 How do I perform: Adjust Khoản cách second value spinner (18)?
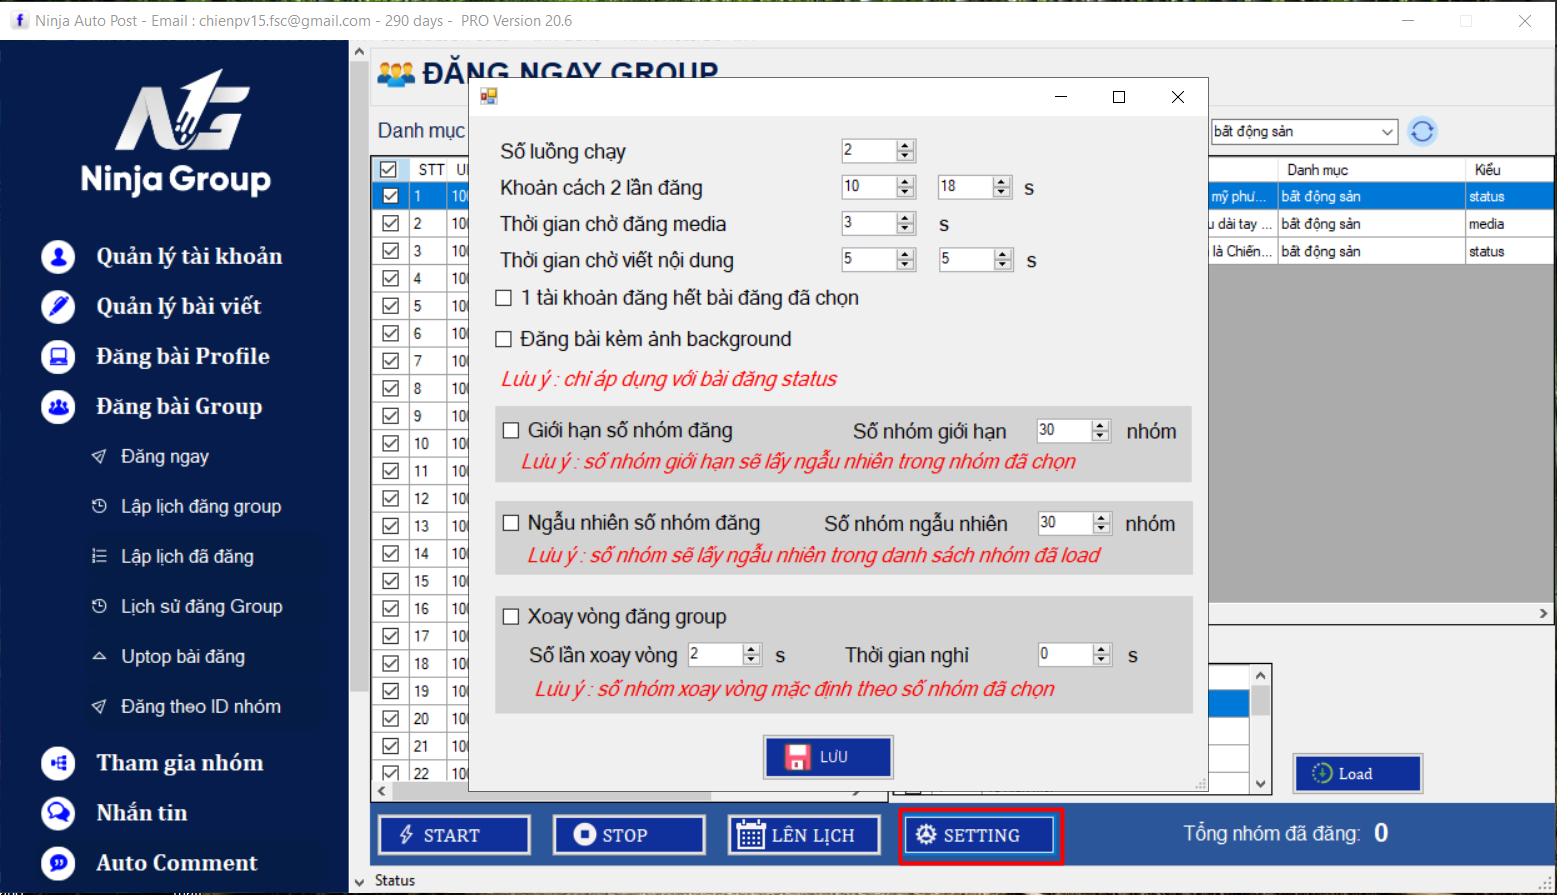tap(1002, 187)
